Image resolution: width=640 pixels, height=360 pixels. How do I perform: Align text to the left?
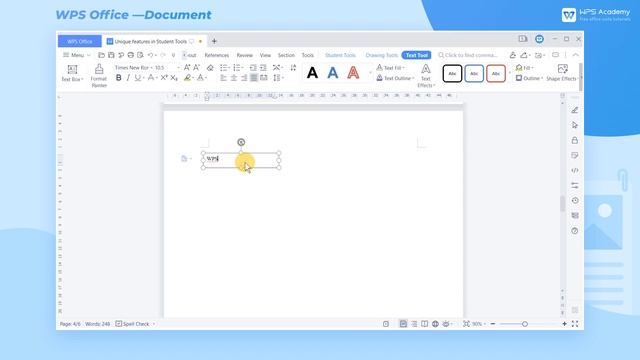[x=223, y=78]
